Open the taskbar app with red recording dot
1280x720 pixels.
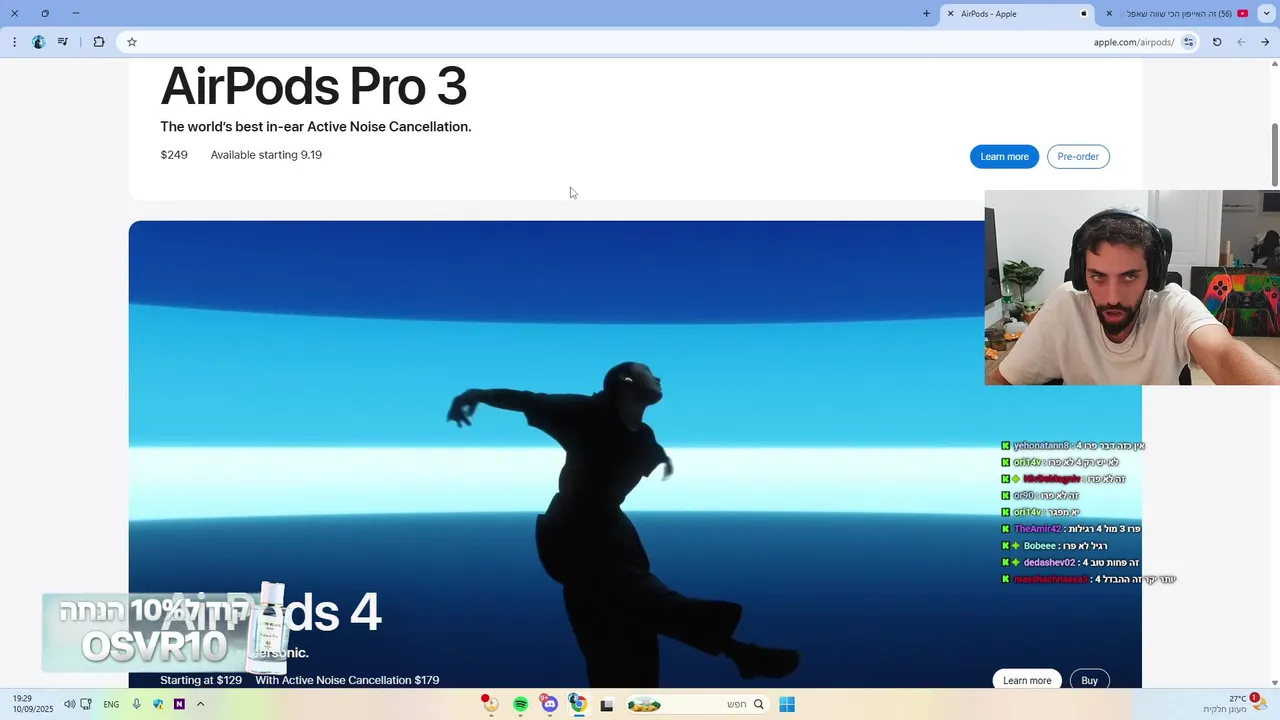tap(490, 704)
